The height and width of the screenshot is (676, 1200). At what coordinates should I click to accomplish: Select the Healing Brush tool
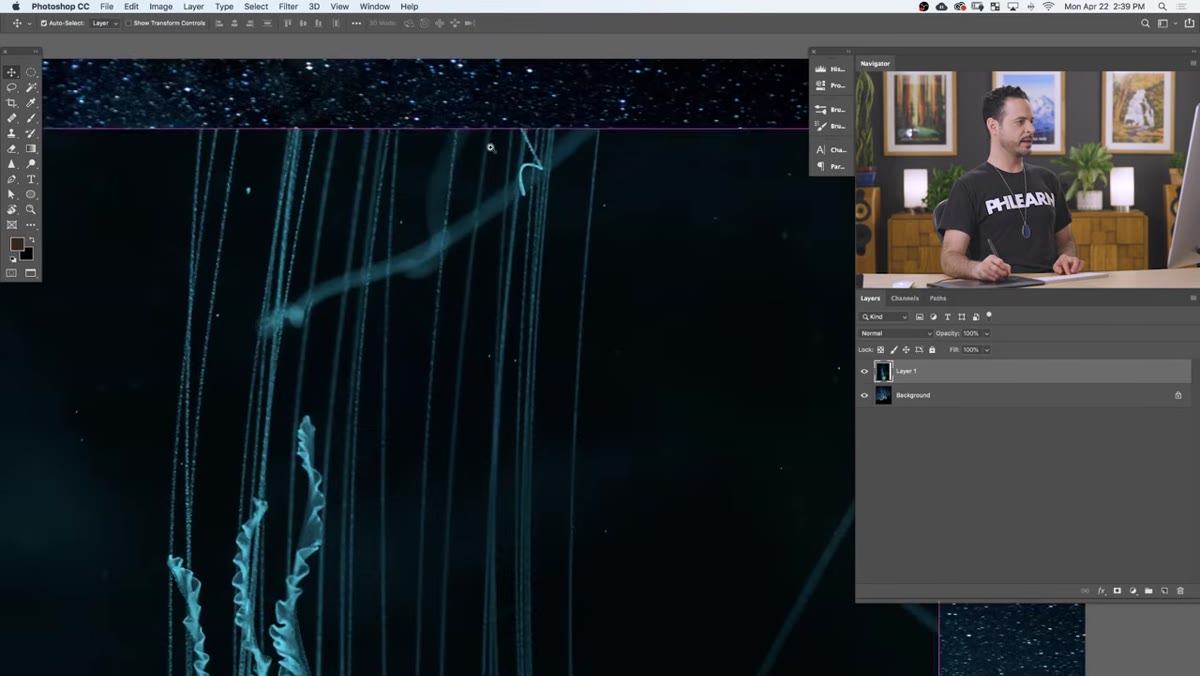pyautogui.click(x=12, y=118)
